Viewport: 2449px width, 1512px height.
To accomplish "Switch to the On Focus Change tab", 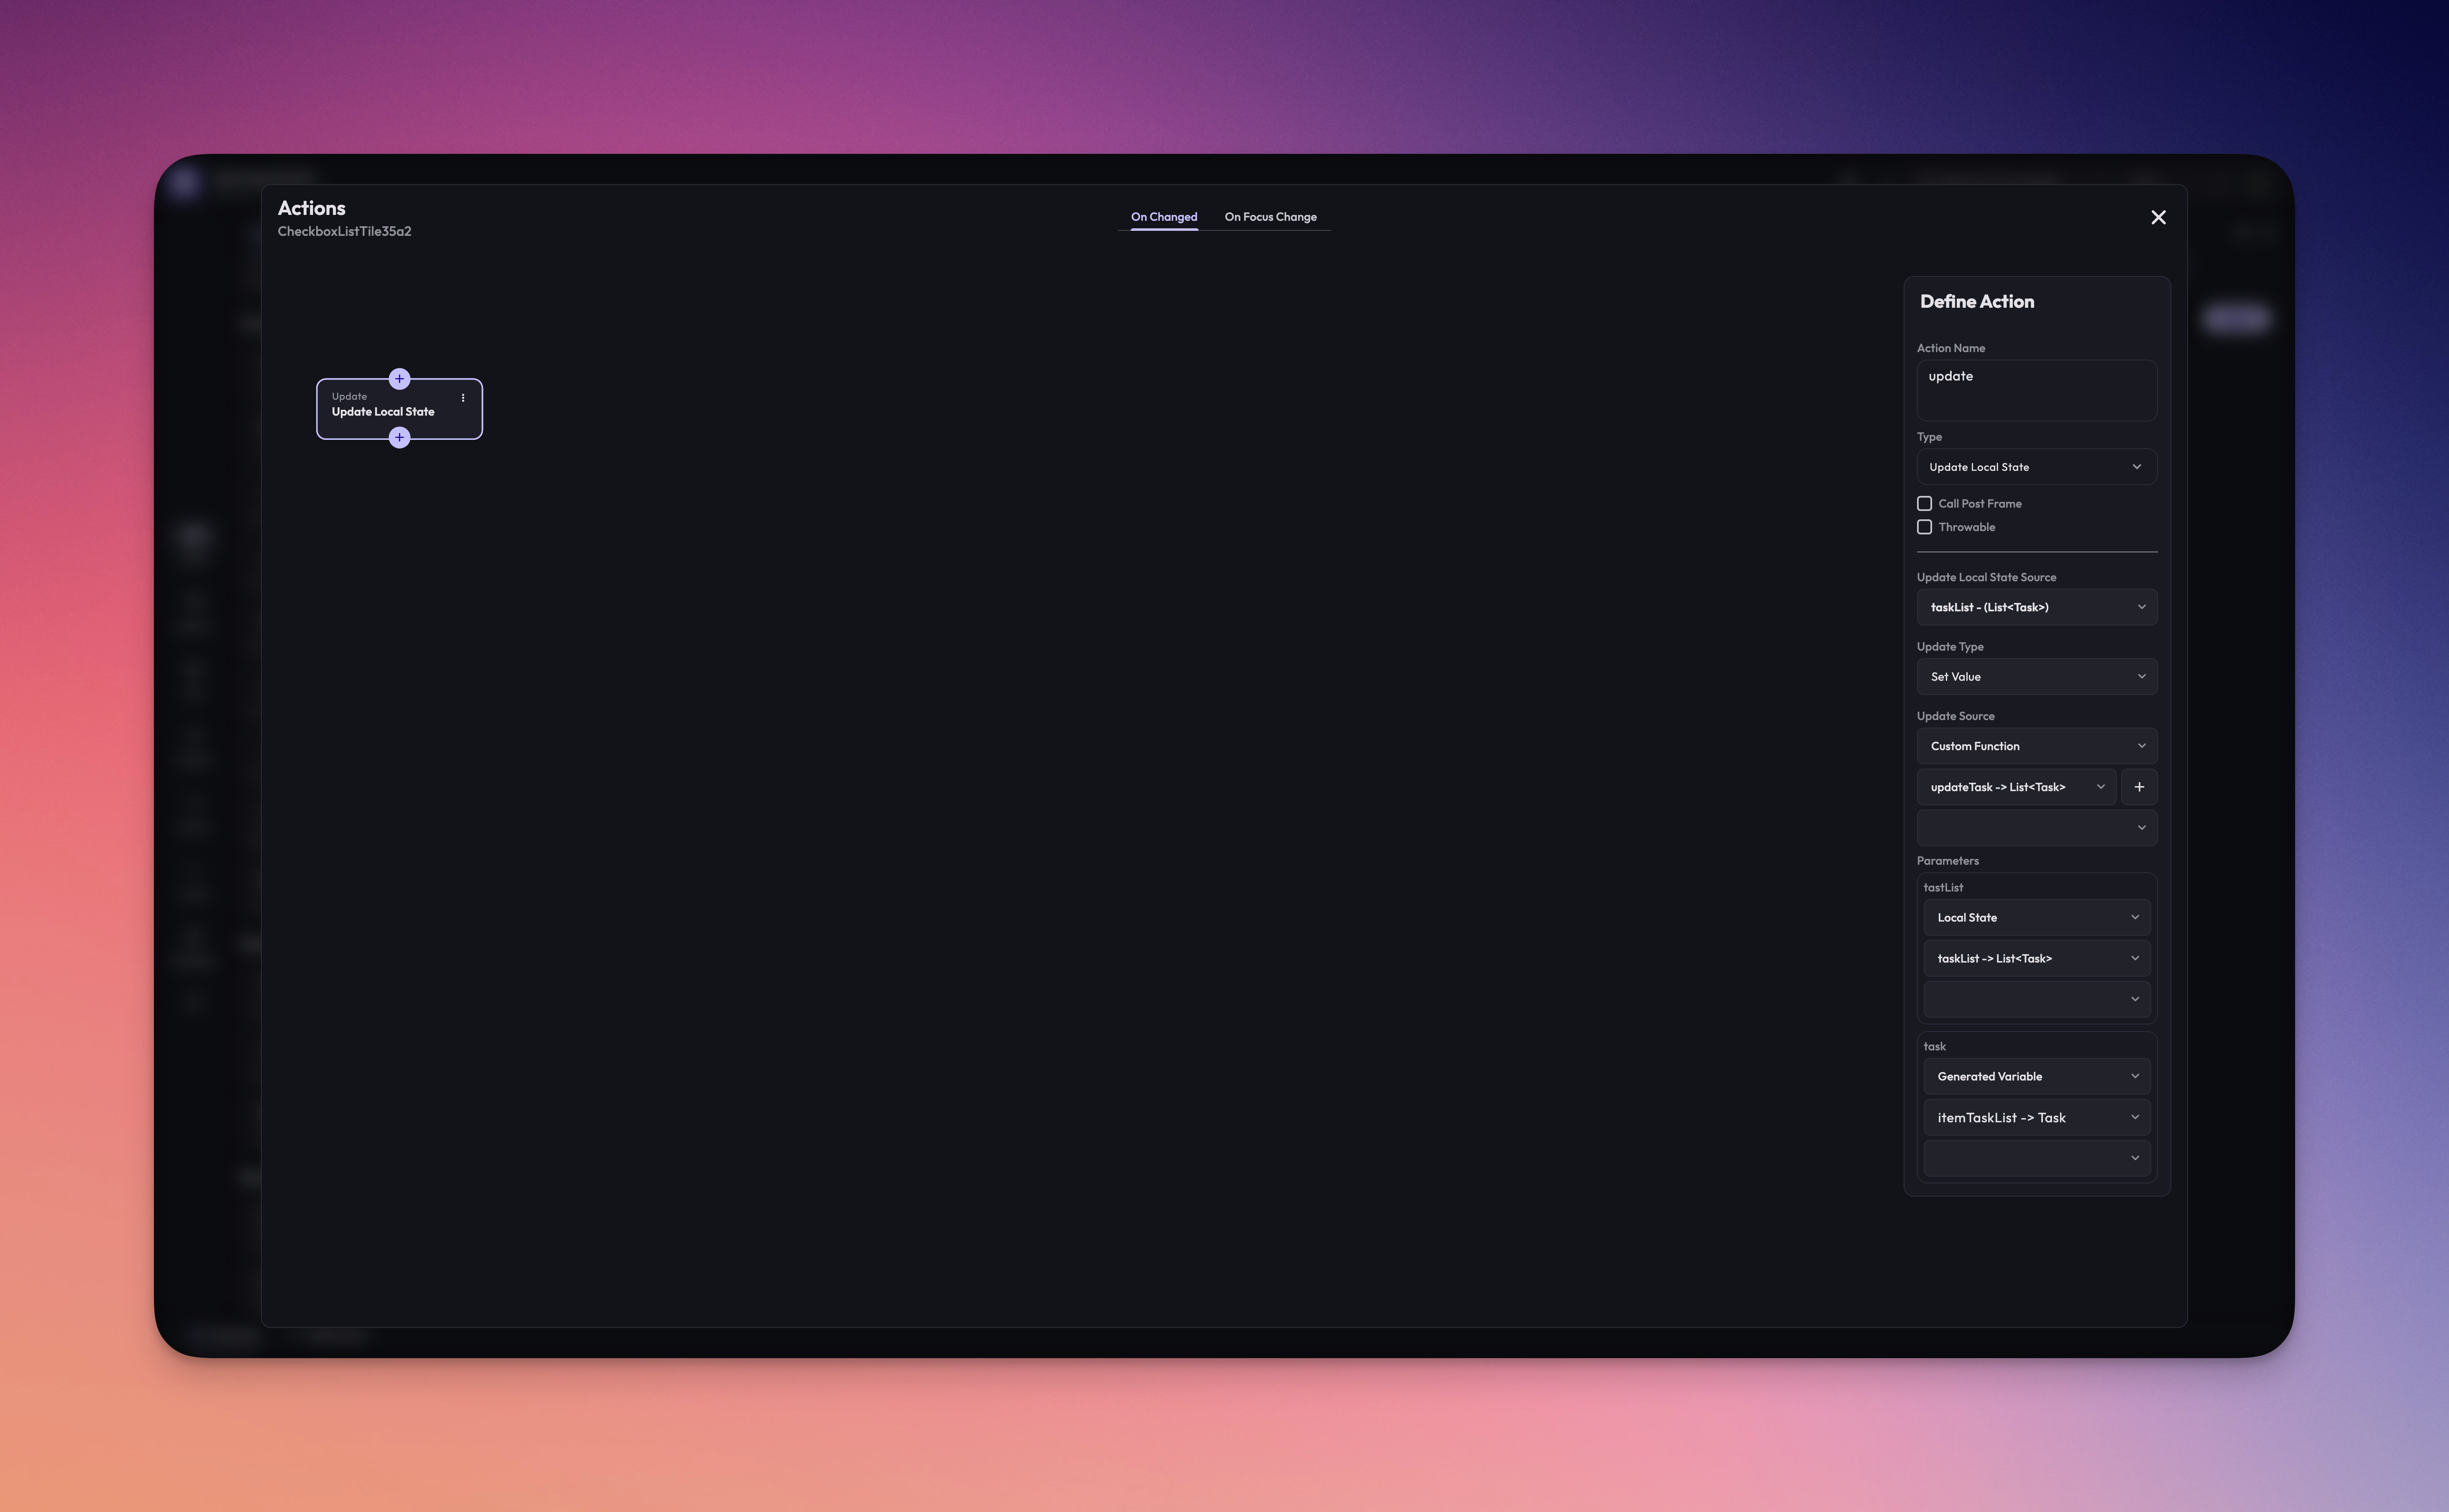I will pyautogui.click(x=1270, y=217).
